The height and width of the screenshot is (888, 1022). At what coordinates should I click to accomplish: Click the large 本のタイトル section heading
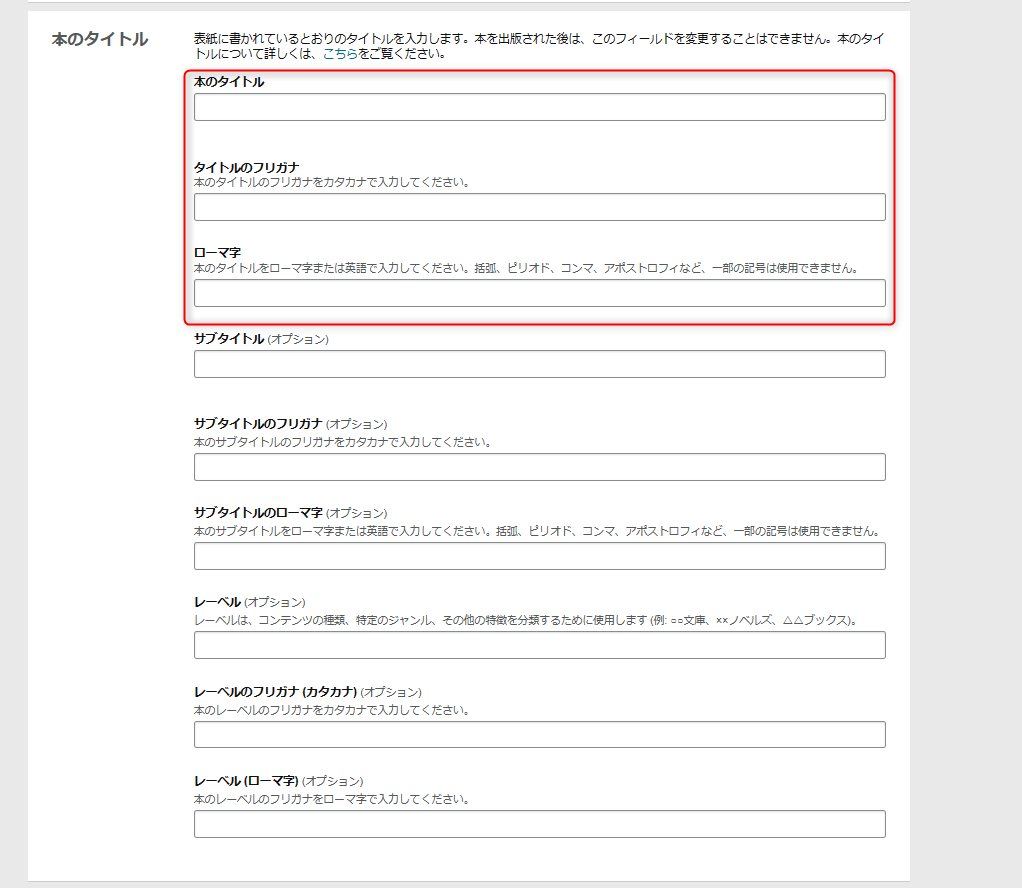pyautogui.click(x=100, y=39)
